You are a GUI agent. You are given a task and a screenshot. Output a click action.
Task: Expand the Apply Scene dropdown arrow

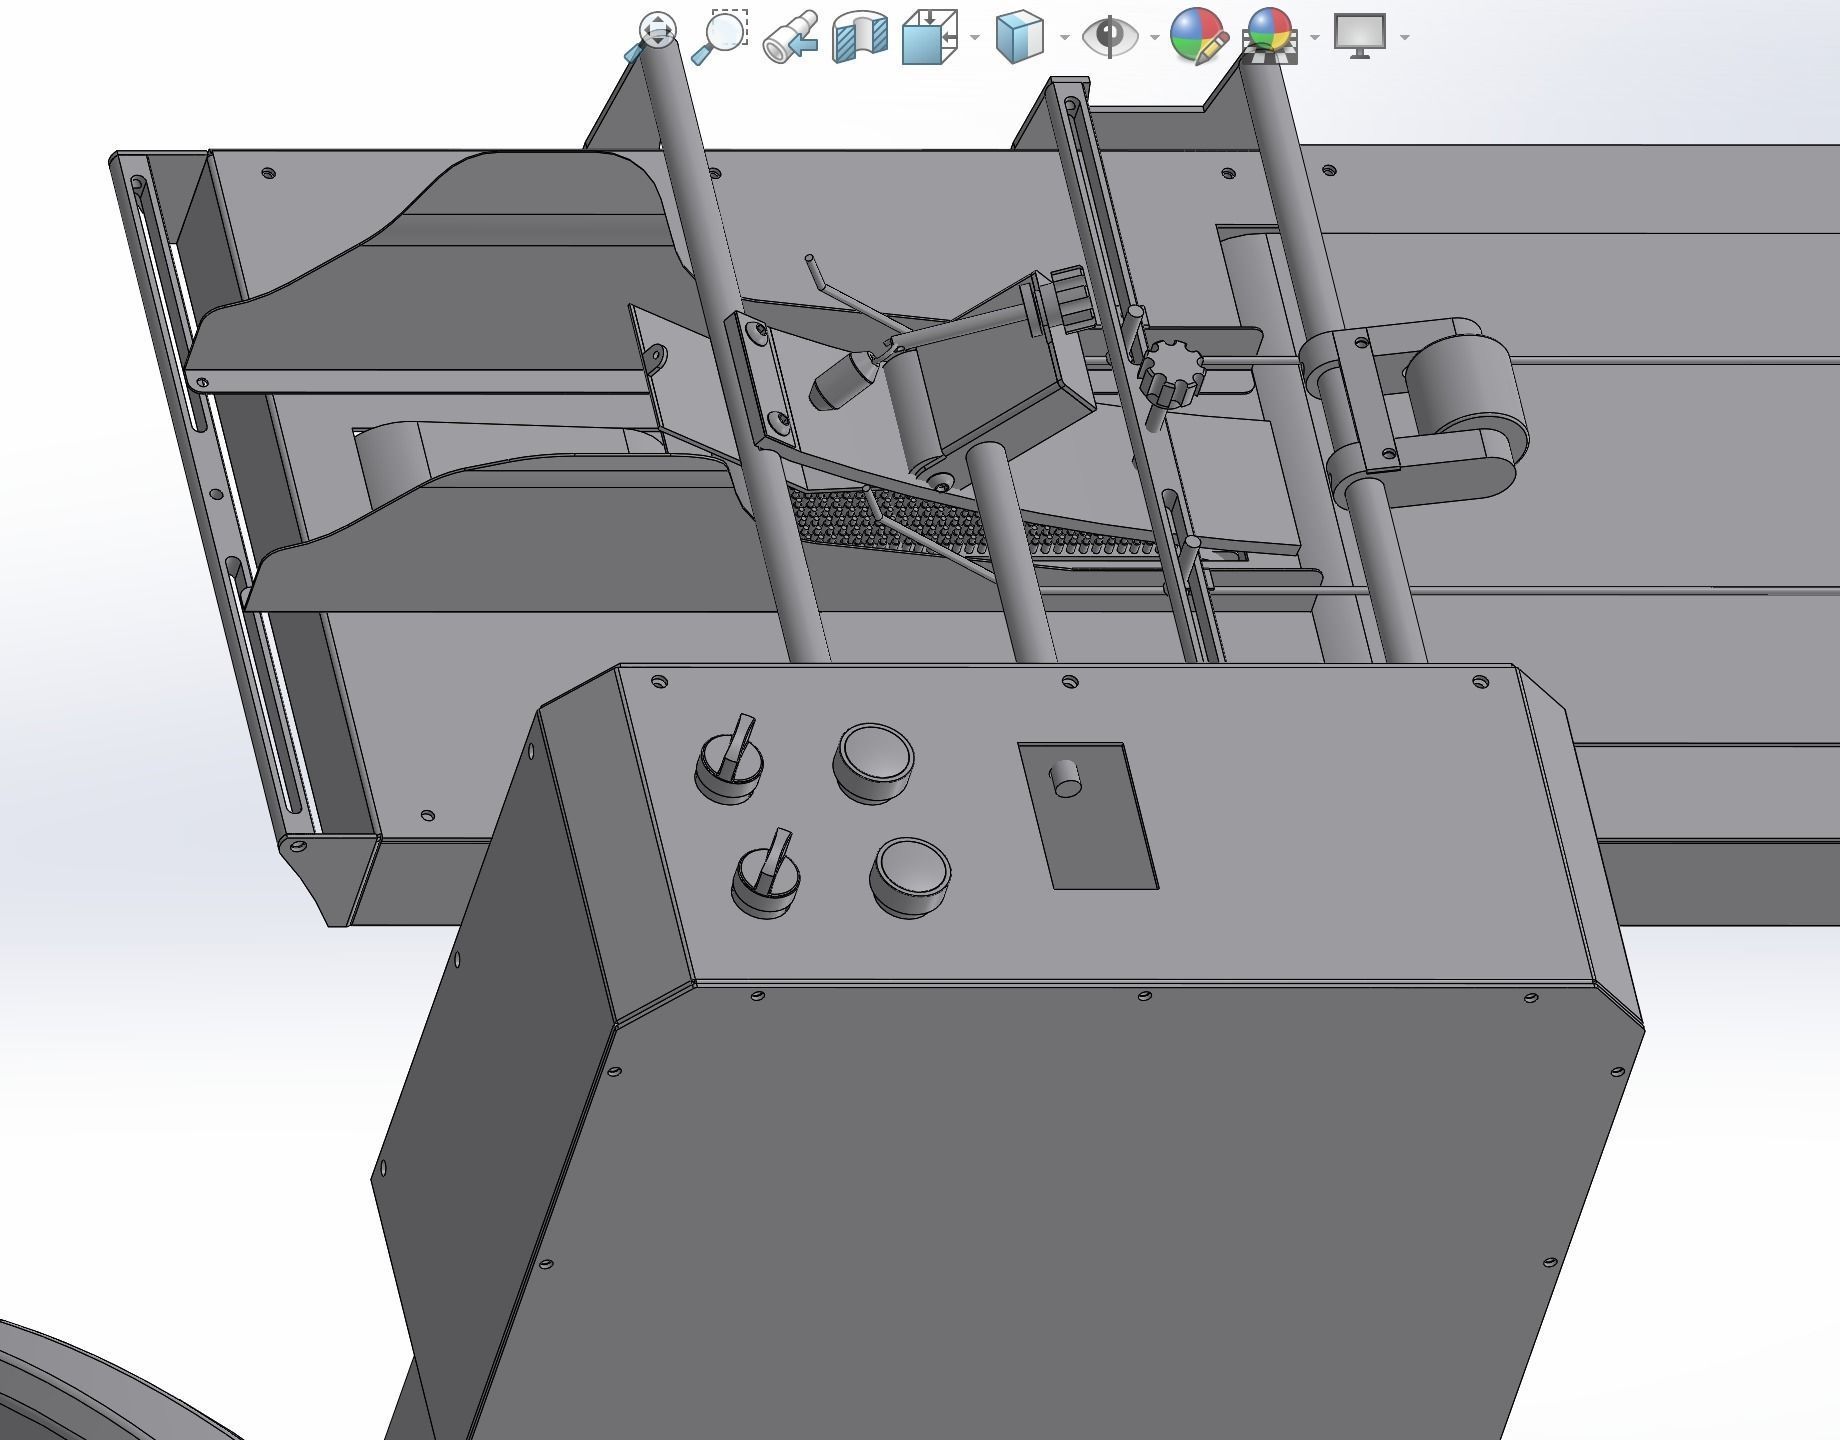pos(1315,38)
